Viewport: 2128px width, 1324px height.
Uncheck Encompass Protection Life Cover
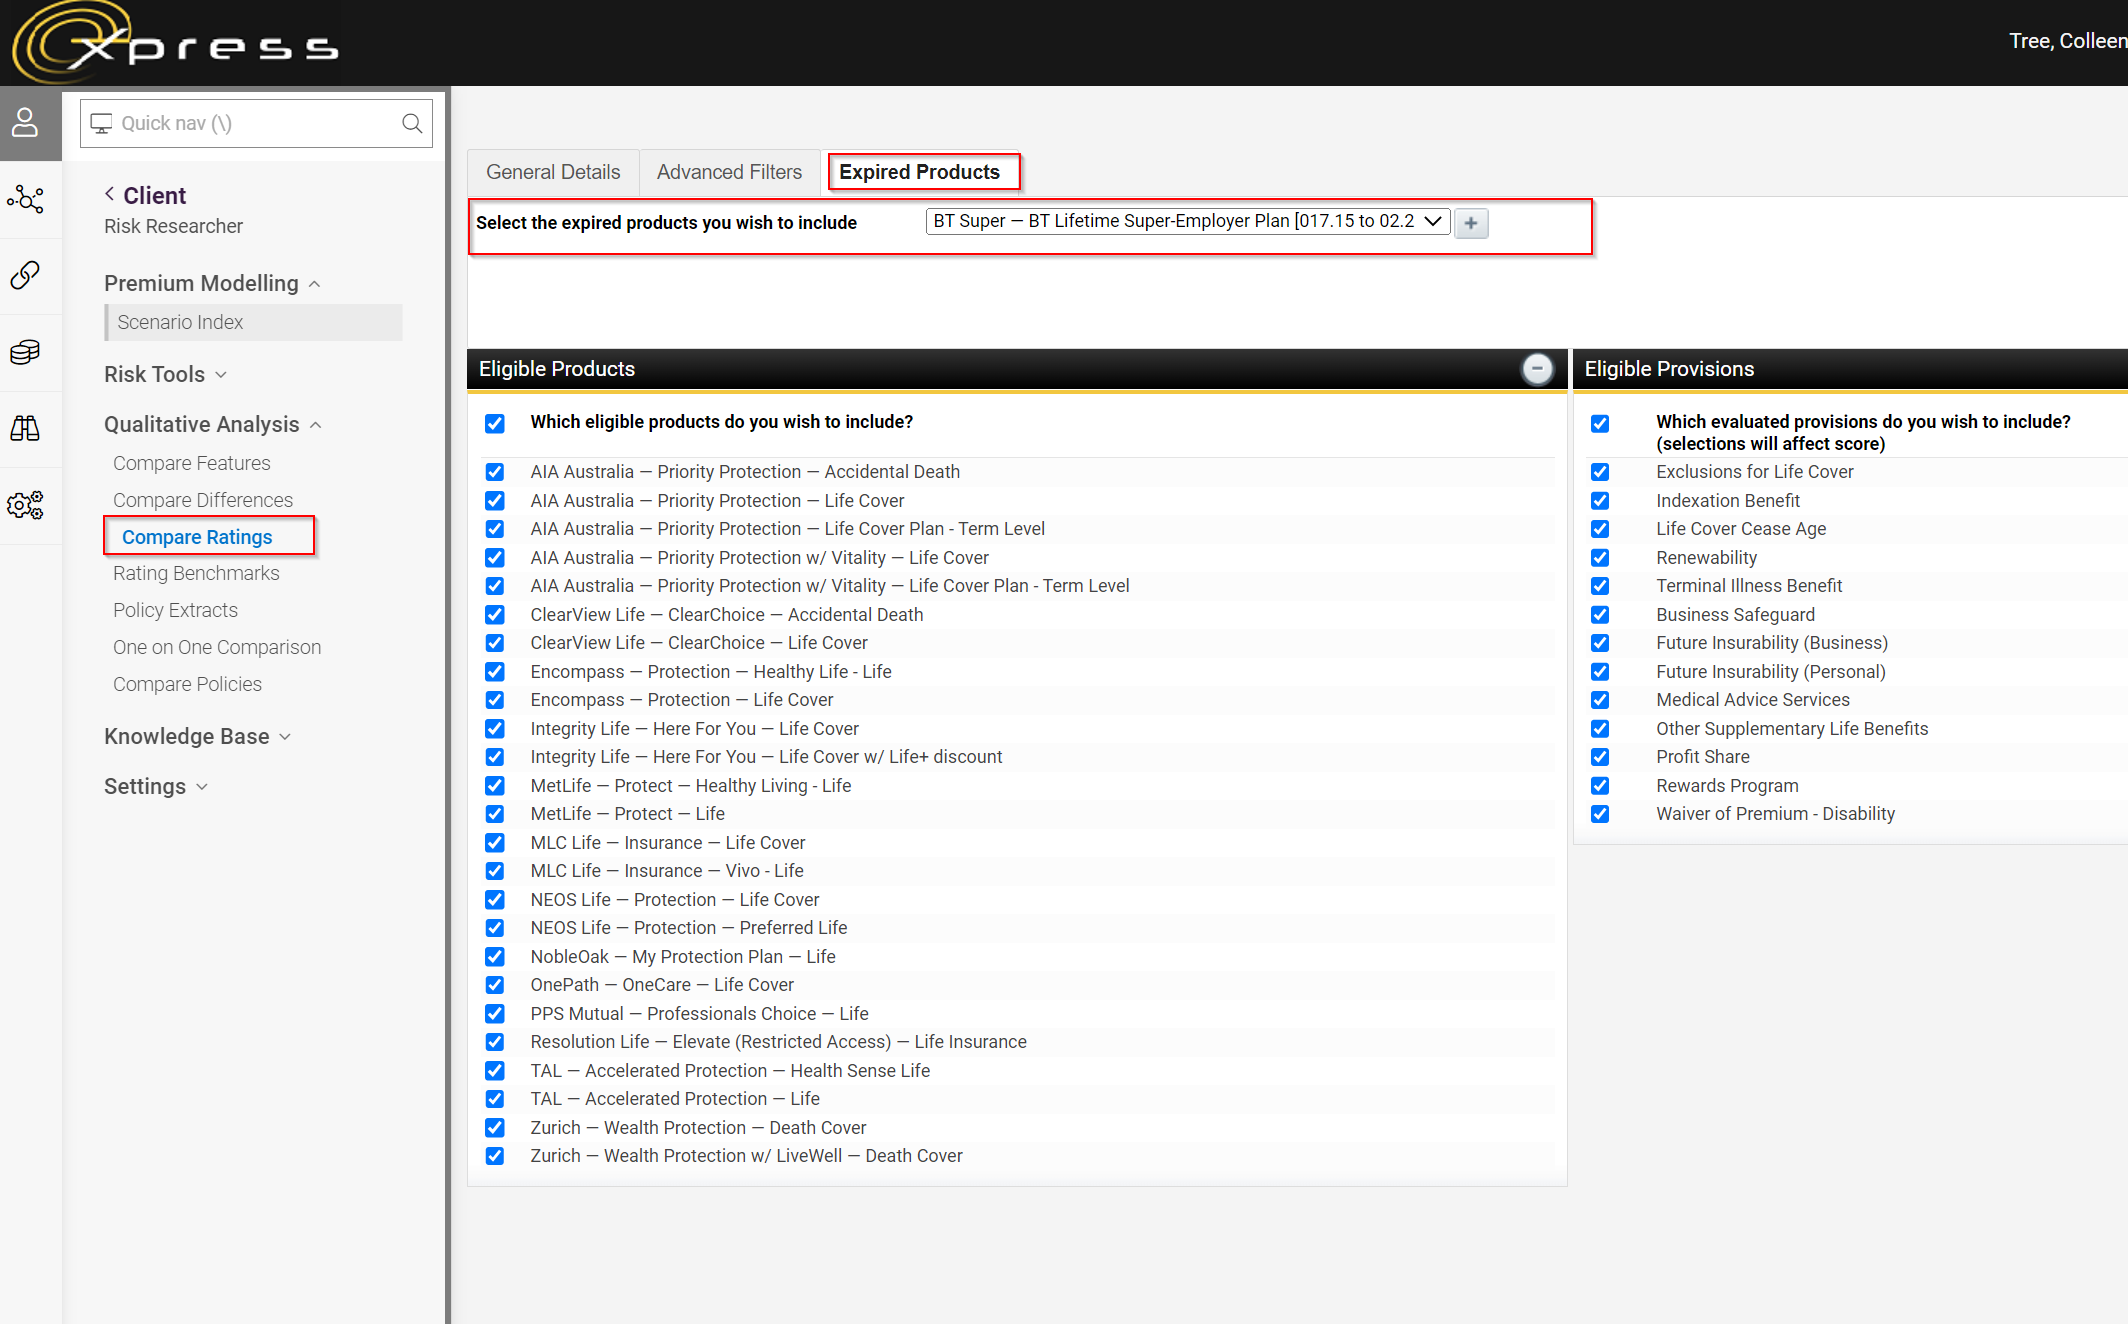[495, 700]
